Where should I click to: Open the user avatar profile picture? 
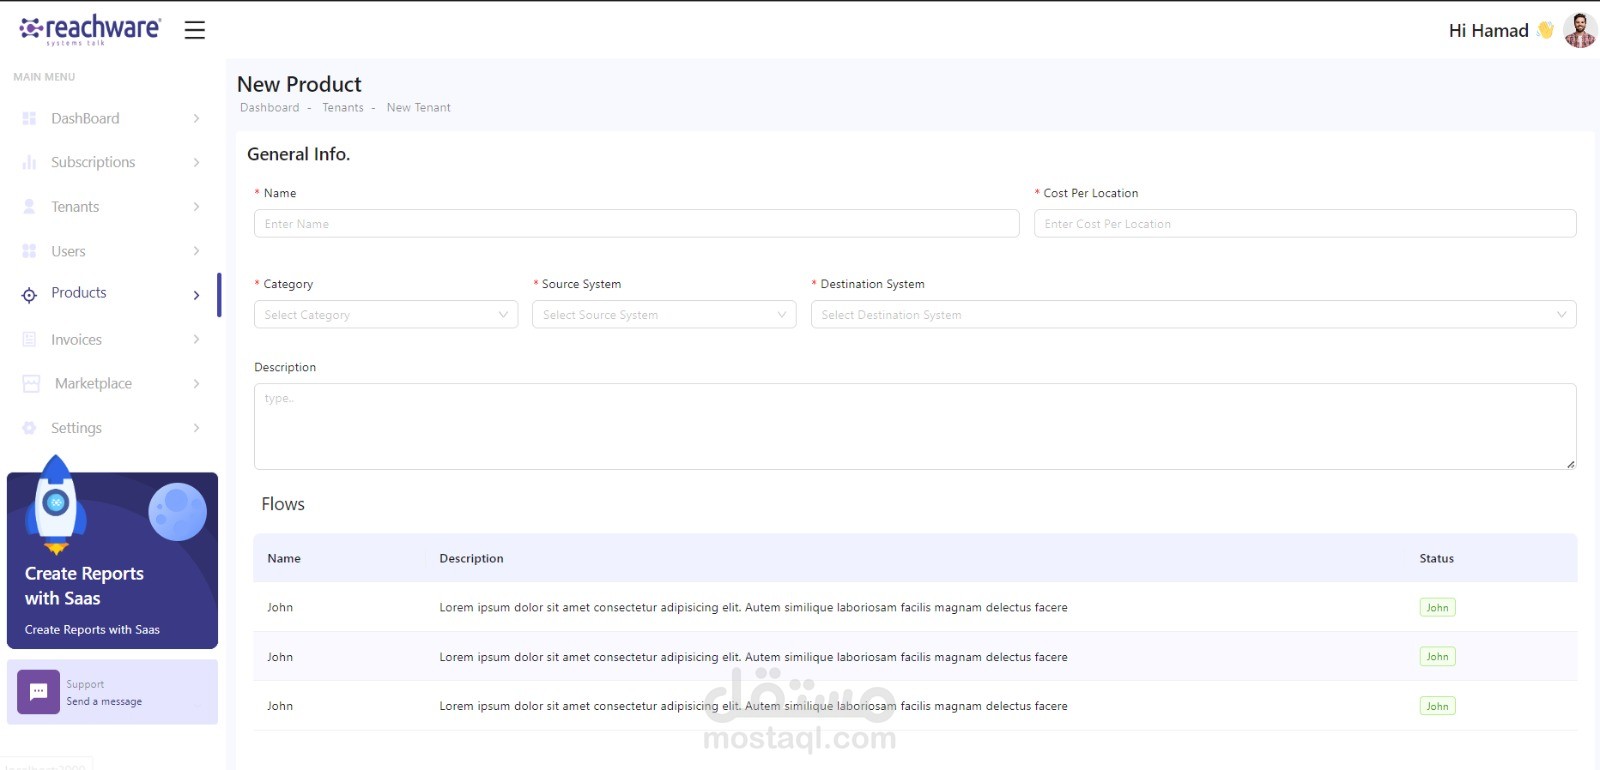(1580, 30)
